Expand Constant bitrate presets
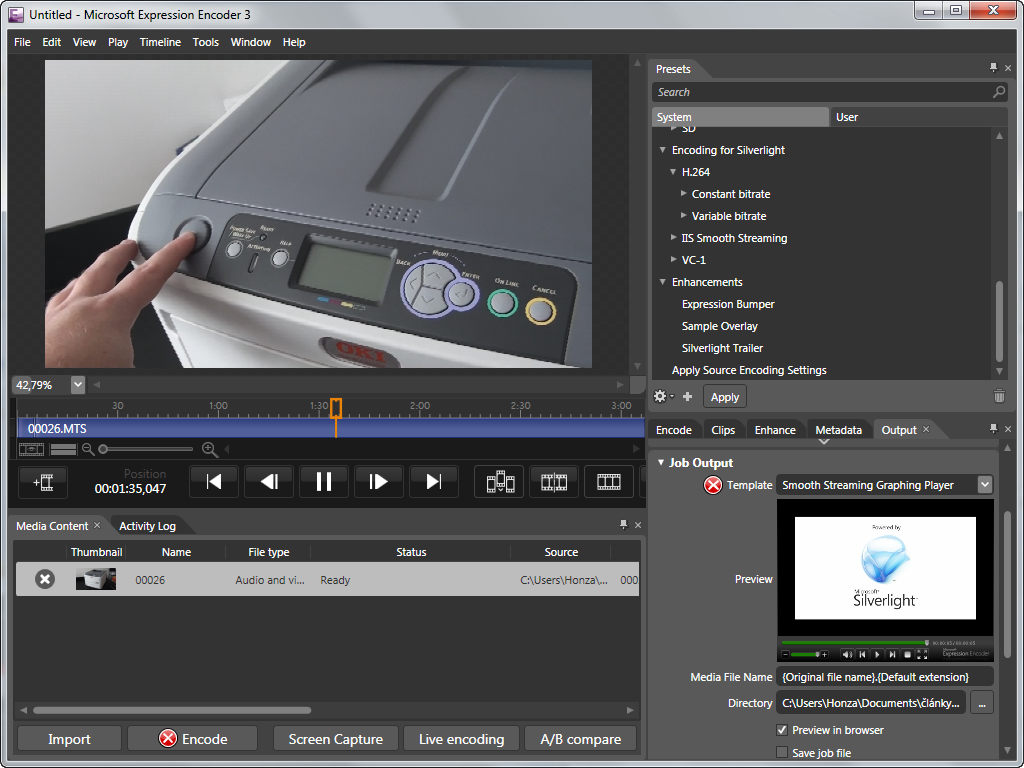This screenshot has width=1024, height=768. 683,193
